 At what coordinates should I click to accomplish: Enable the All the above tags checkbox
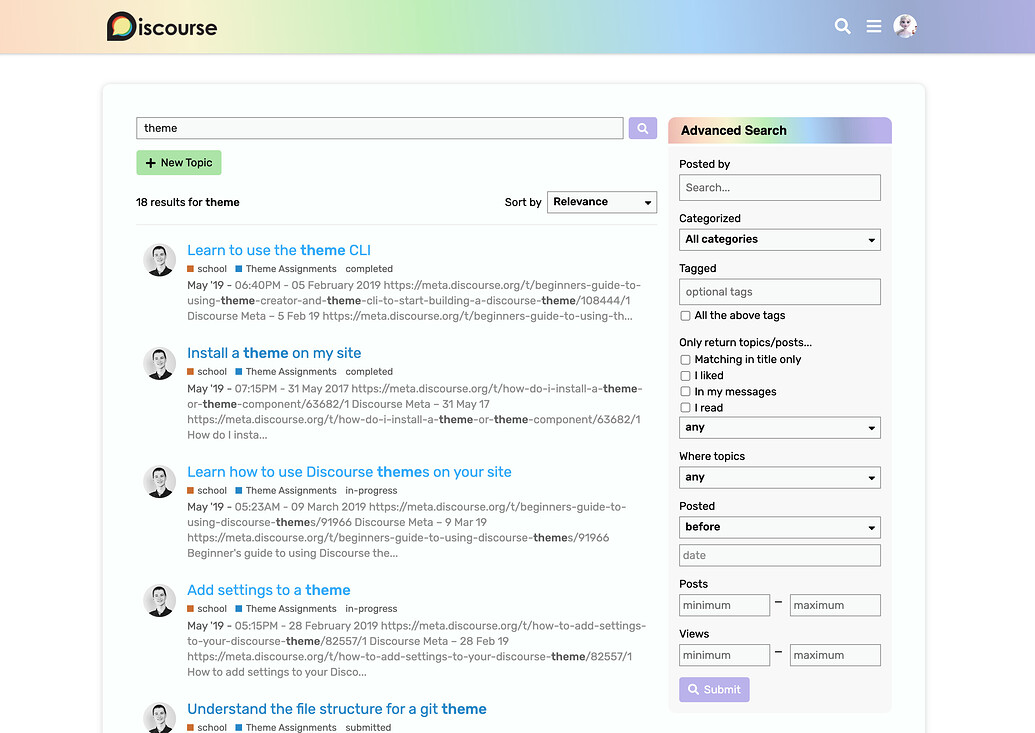tap(686, 316)
